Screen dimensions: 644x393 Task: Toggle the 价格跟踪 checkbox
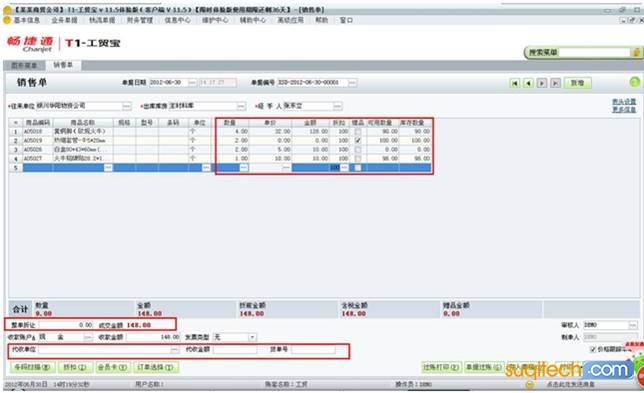tap(593, 349)
